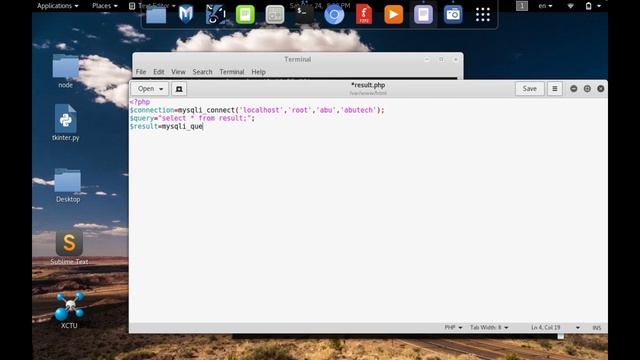This screenshot has height=360, width=640.
Task: Click the $query select line
Action: [x=192, y=118]
